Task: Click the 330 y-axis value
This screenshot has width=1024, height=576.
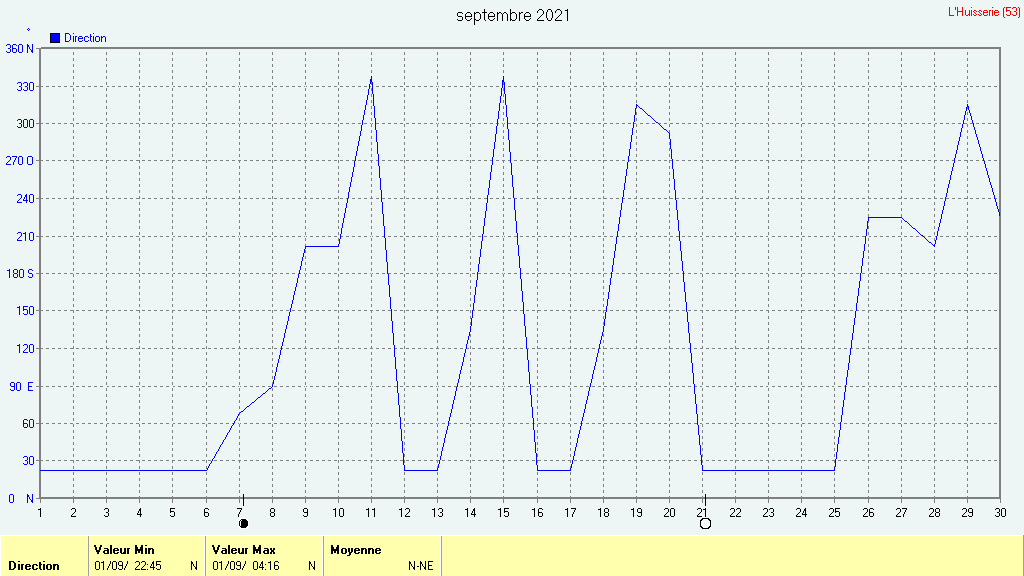Action: pyautogui.click(x=25, y=87)
